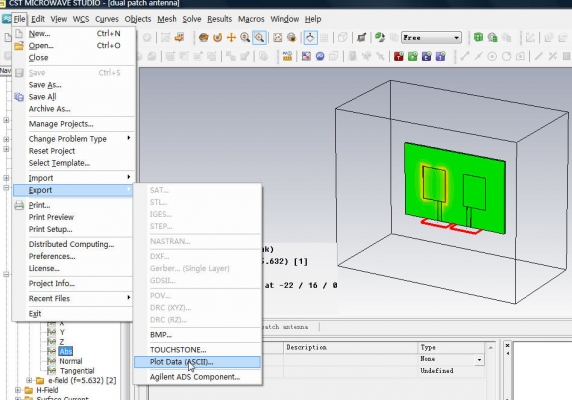
Task: Click the green cube solver icon
Action: [478, 37]
